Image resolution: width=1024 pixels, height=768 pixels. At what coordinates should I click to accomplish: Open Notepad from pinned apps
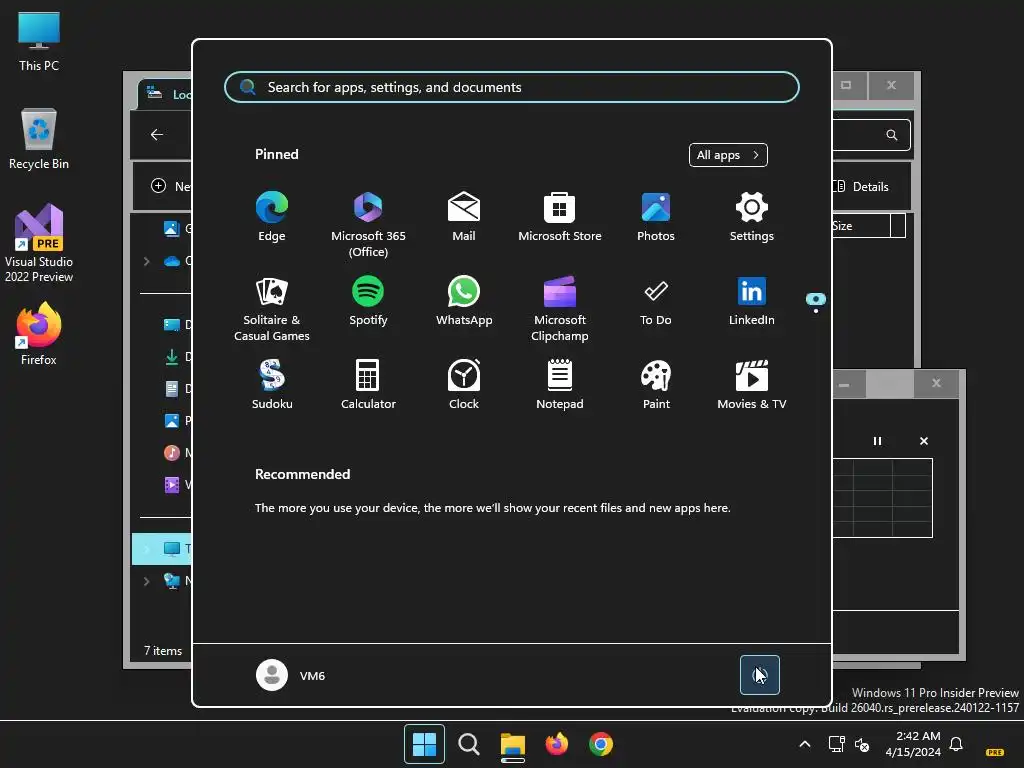coord(560,384)
